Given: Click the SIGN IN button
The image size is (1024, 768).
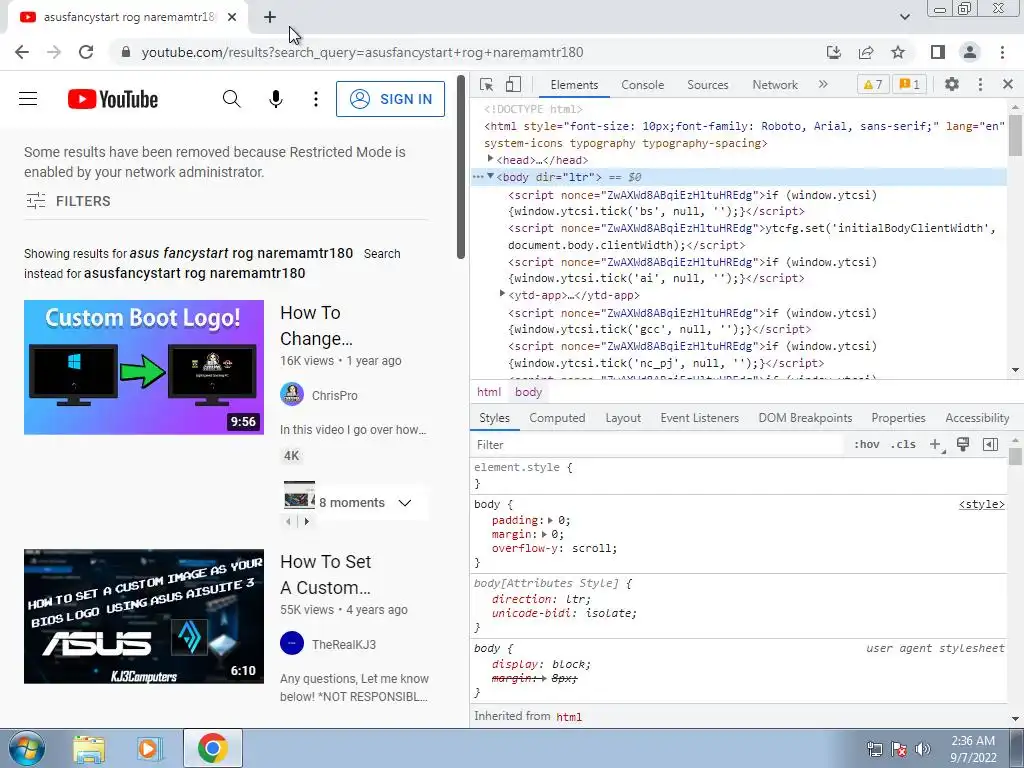Looking at the screenshot, I should tap(391, 99).
